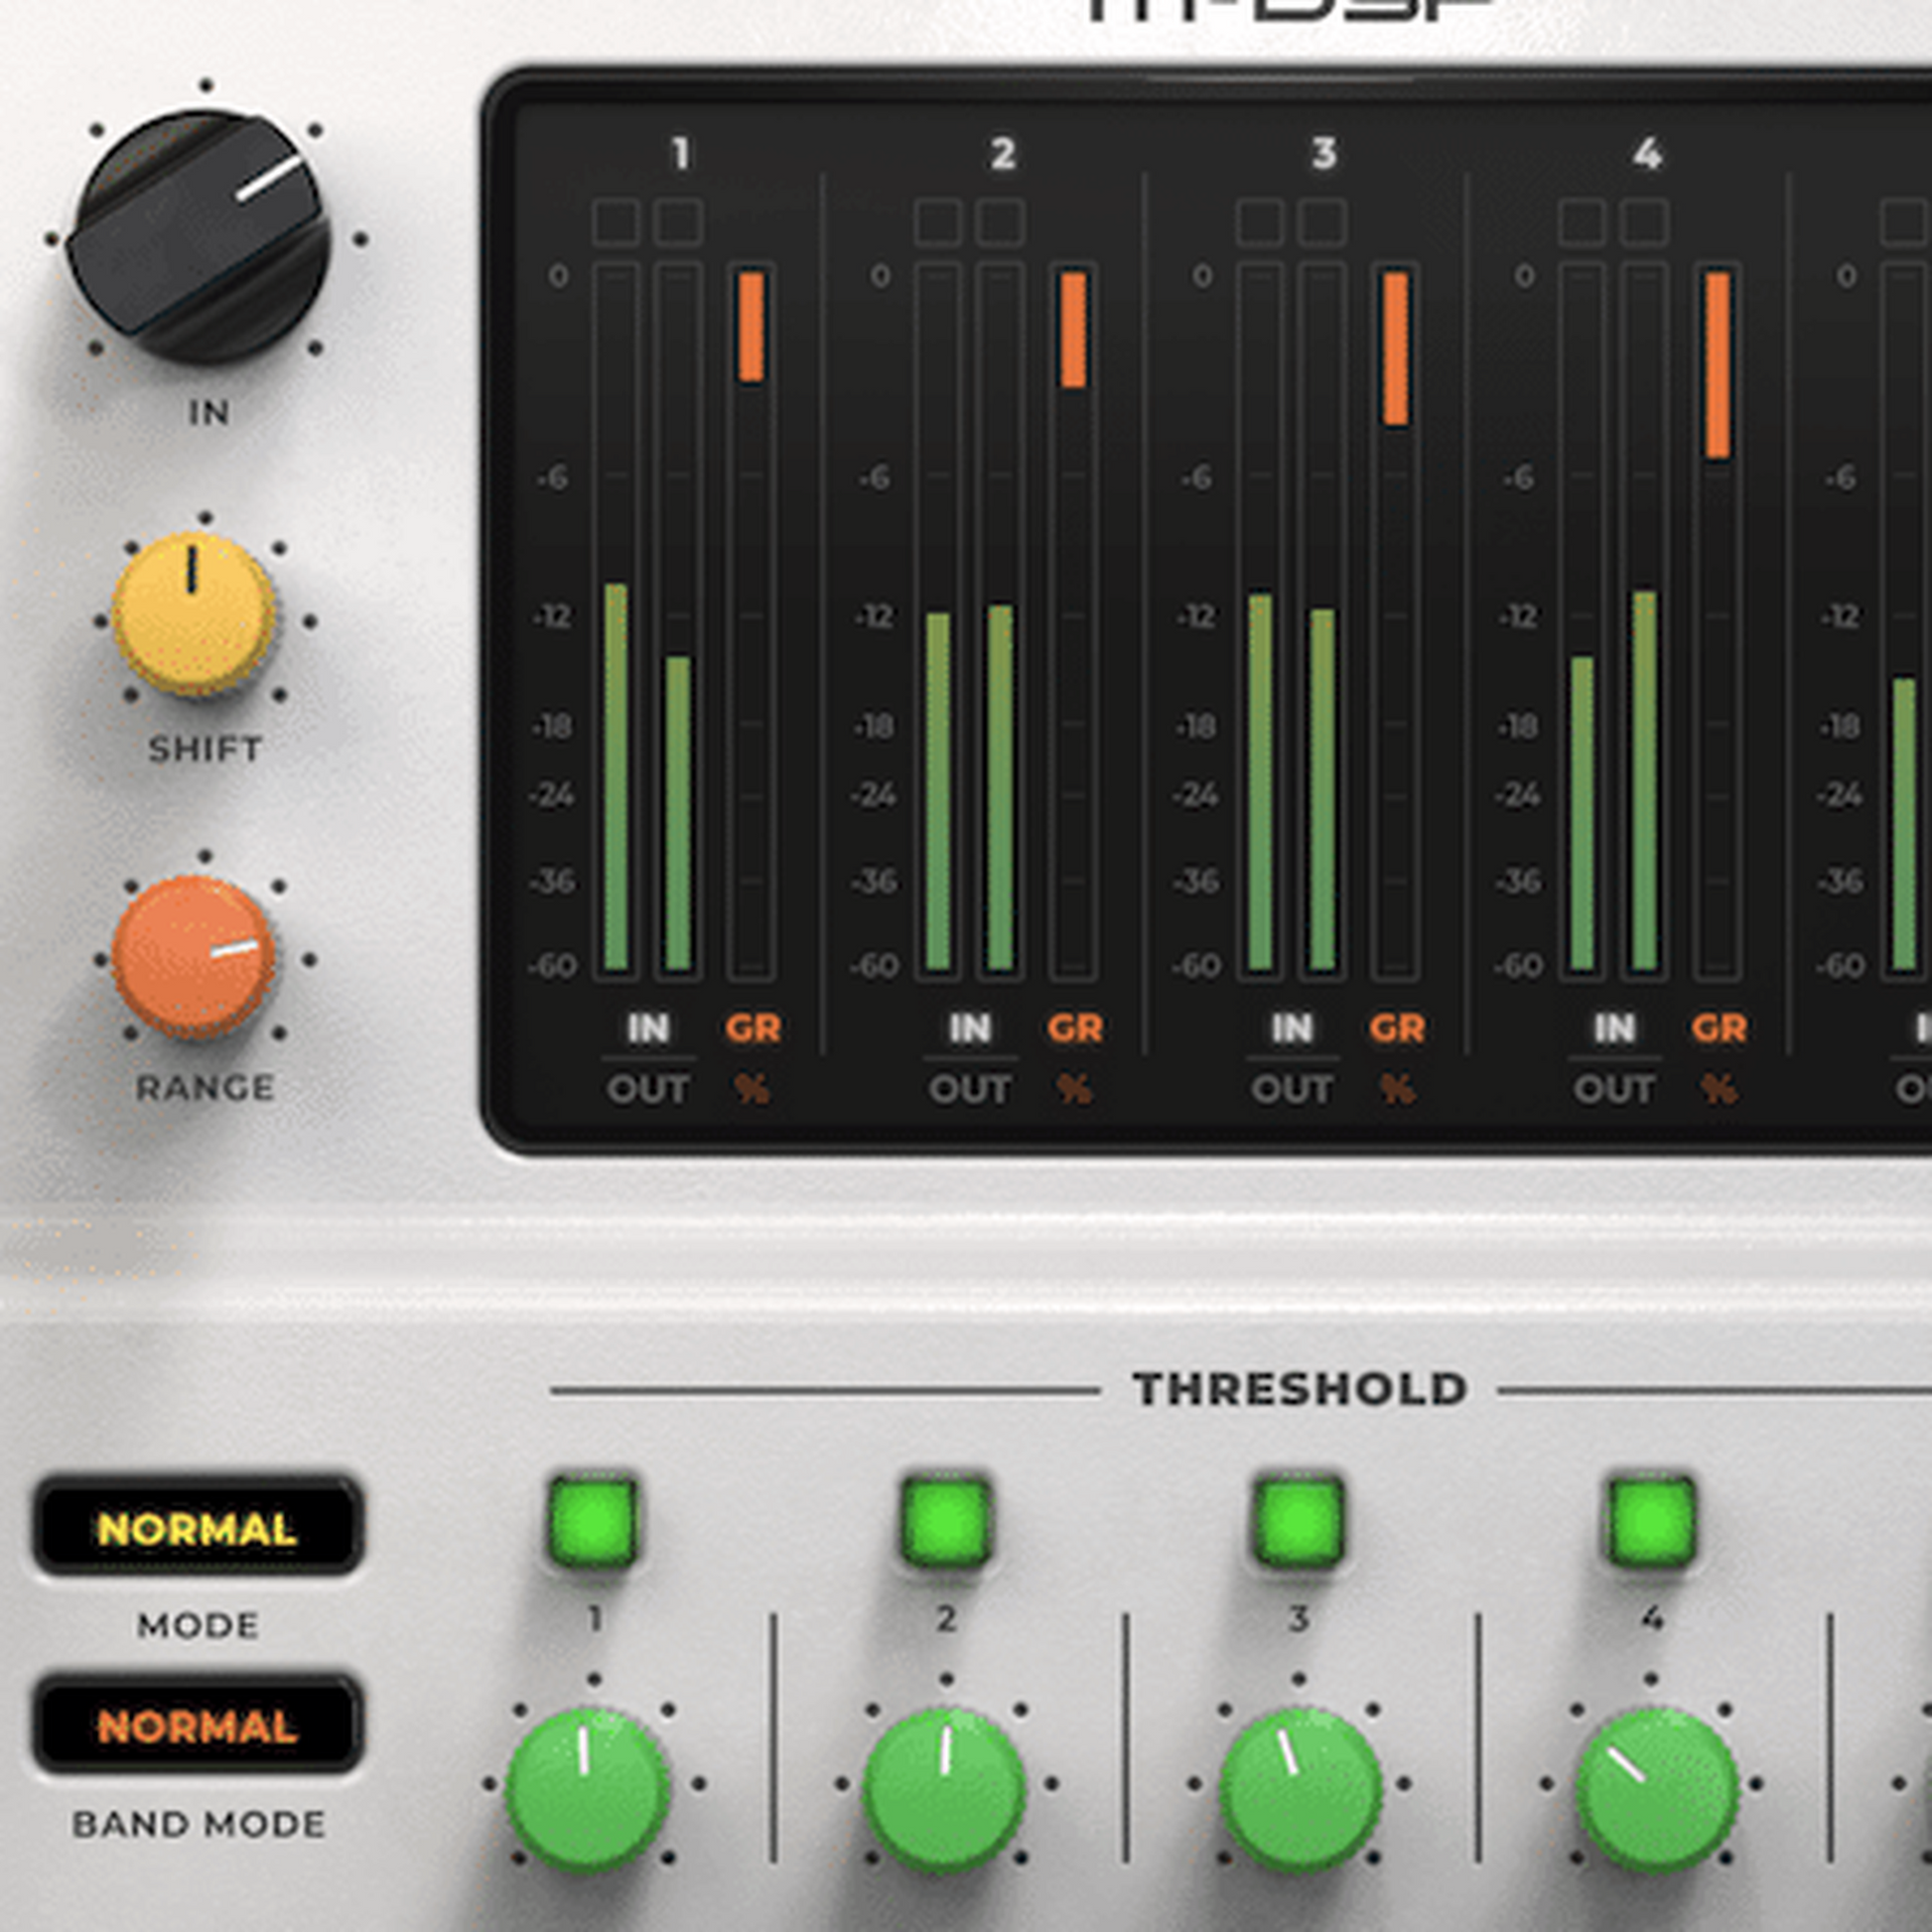Click the band 4 threshold knob
The width and height of the screenshot is (1932, 1932).
click(1656, 1789)
